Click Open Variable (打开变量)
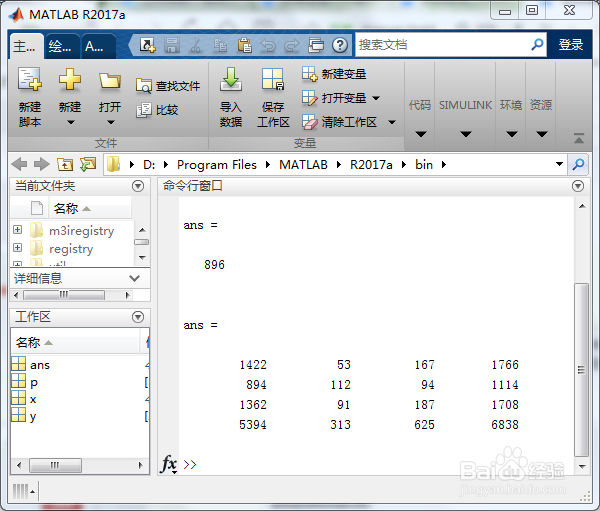This screenshot has width=600, height=511. click(334, 98)
